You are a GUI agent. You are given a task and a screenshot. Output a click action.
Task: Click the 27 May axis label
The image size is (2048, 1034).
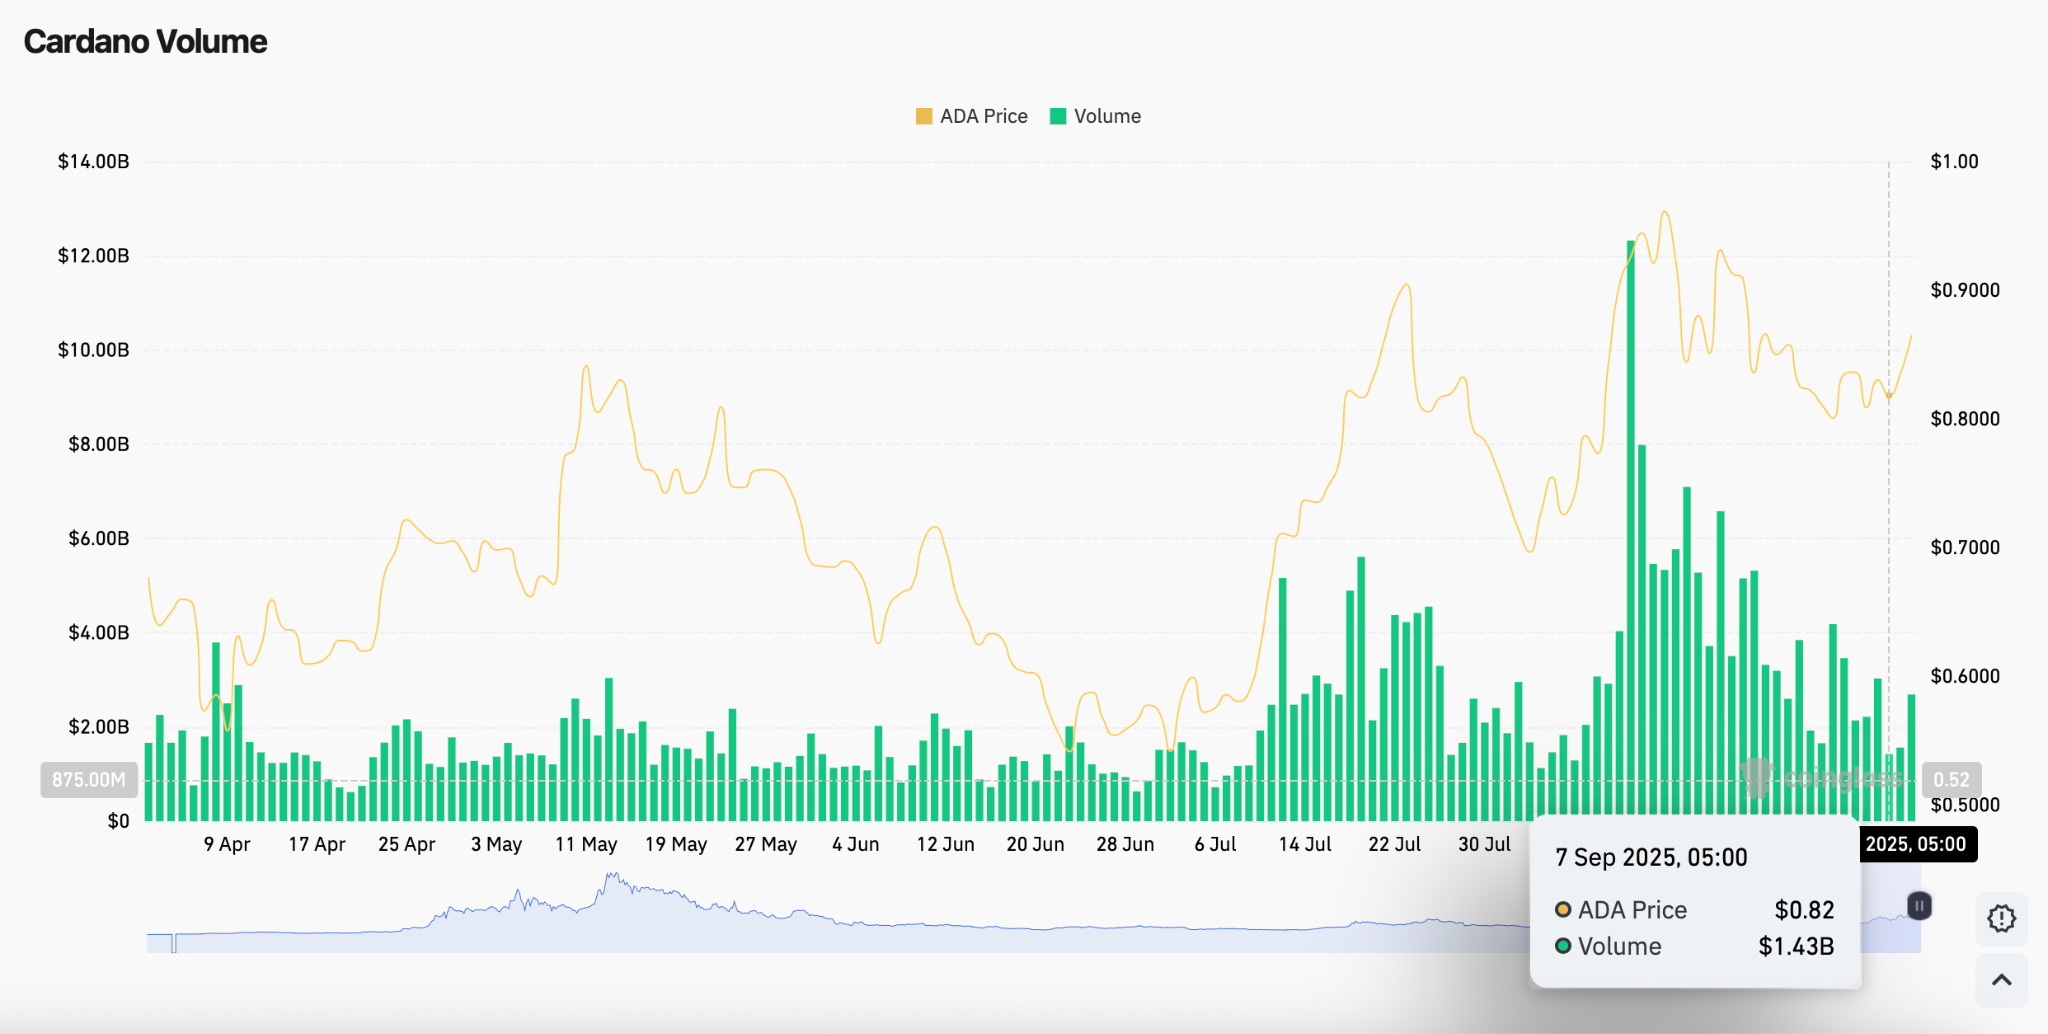(766, 844)
